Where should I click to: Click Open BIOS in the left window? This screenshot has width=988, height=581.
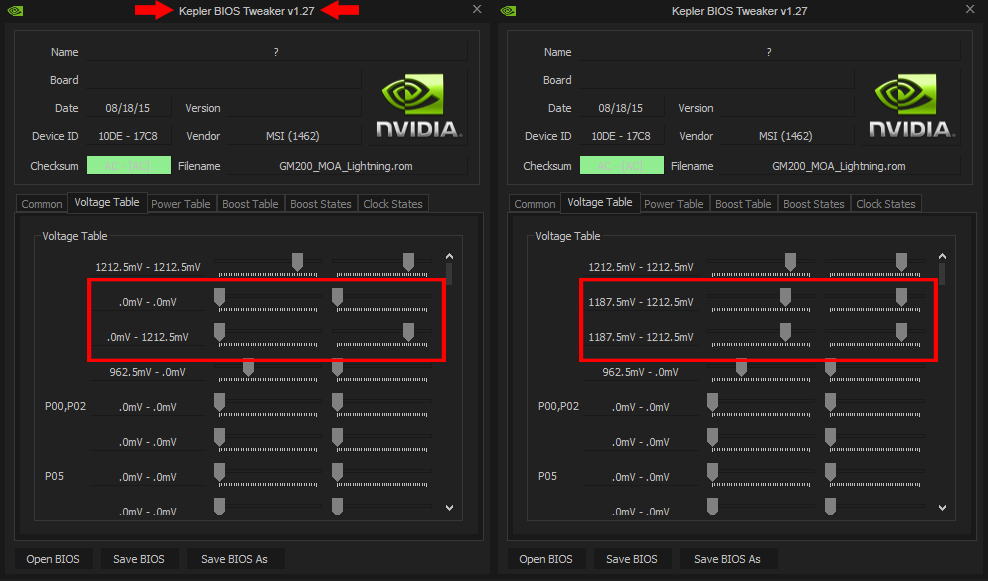(53, 559)
